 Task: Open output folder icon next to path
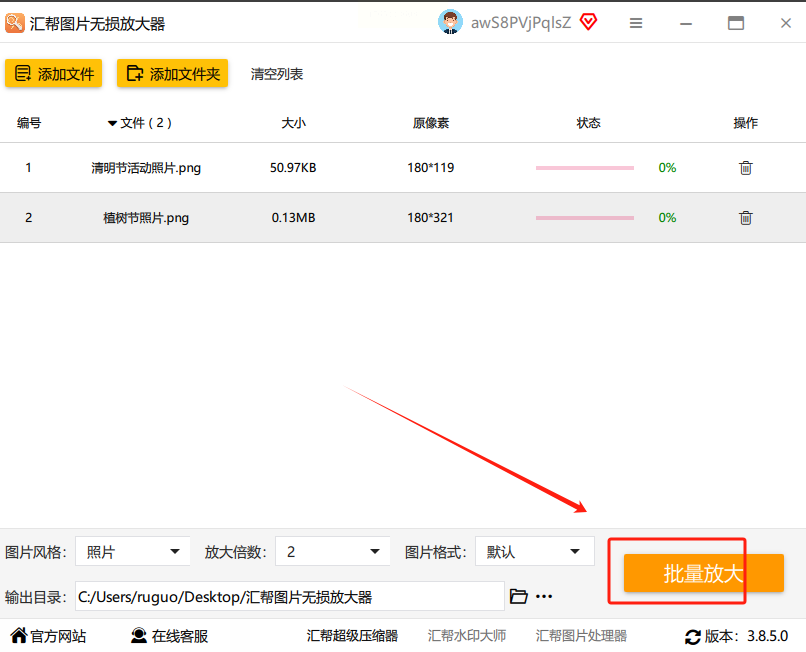pyautogui.click(x=519, y=596)
